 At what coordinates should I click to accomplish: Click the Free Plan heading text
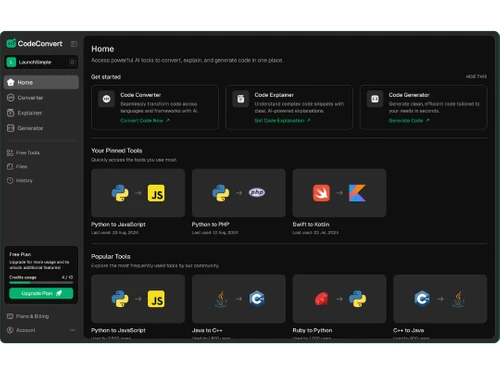(20, 254)
